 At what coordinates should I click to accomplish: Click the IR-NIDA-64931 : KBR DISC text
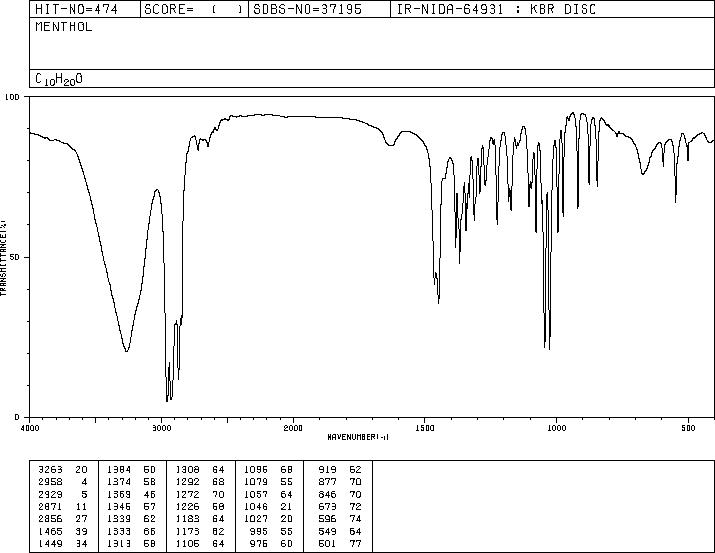(x=496, y=9)
